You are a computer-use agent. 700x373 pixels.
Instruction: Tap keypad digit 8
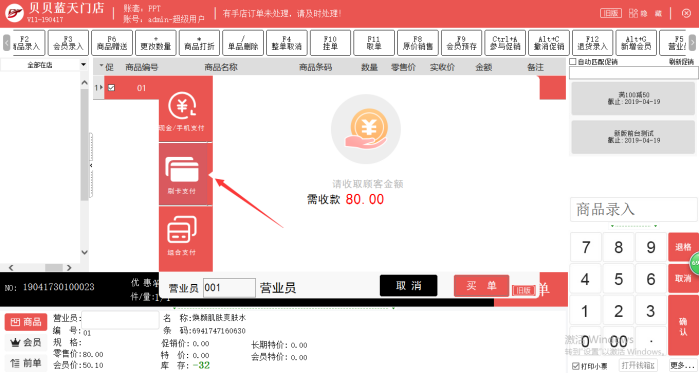tap(618, 247)
